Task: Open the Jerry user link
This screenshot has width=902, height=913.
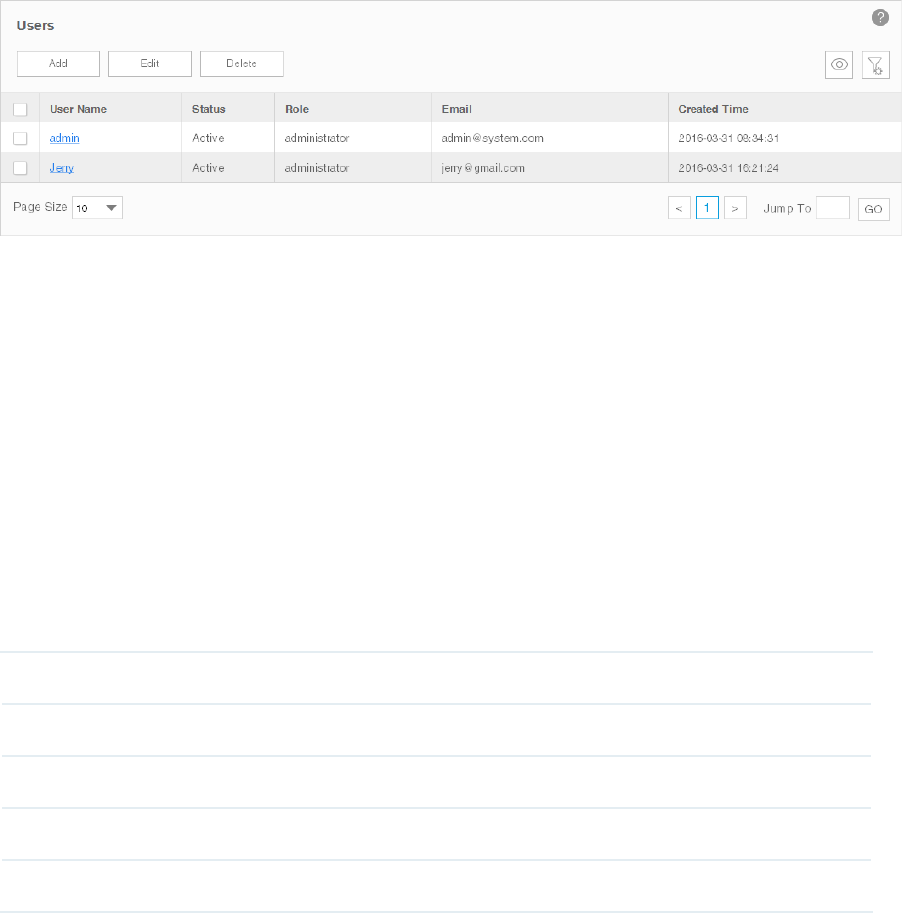Action: (62, 168)
